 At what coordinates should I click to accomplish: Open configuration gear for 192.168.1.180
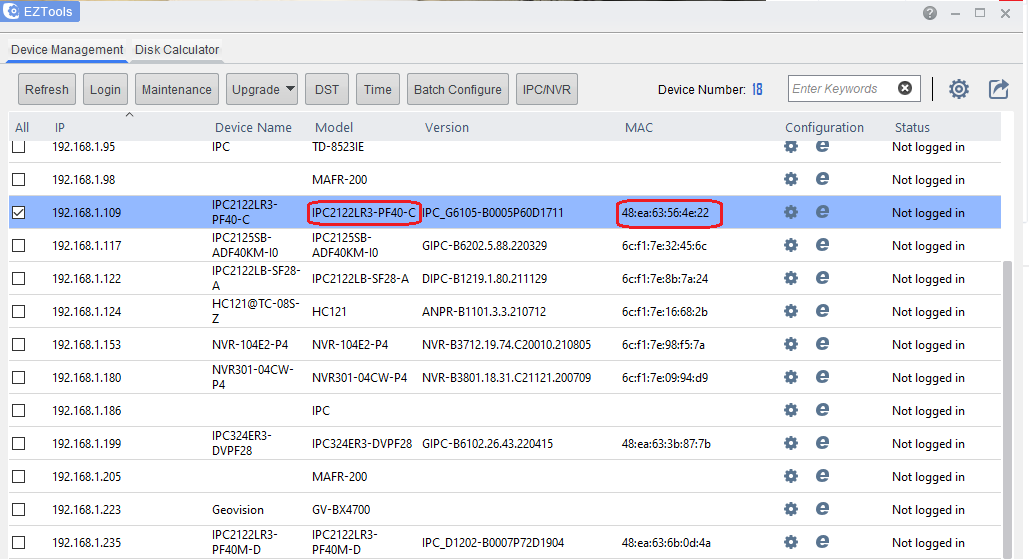[791, 377]
